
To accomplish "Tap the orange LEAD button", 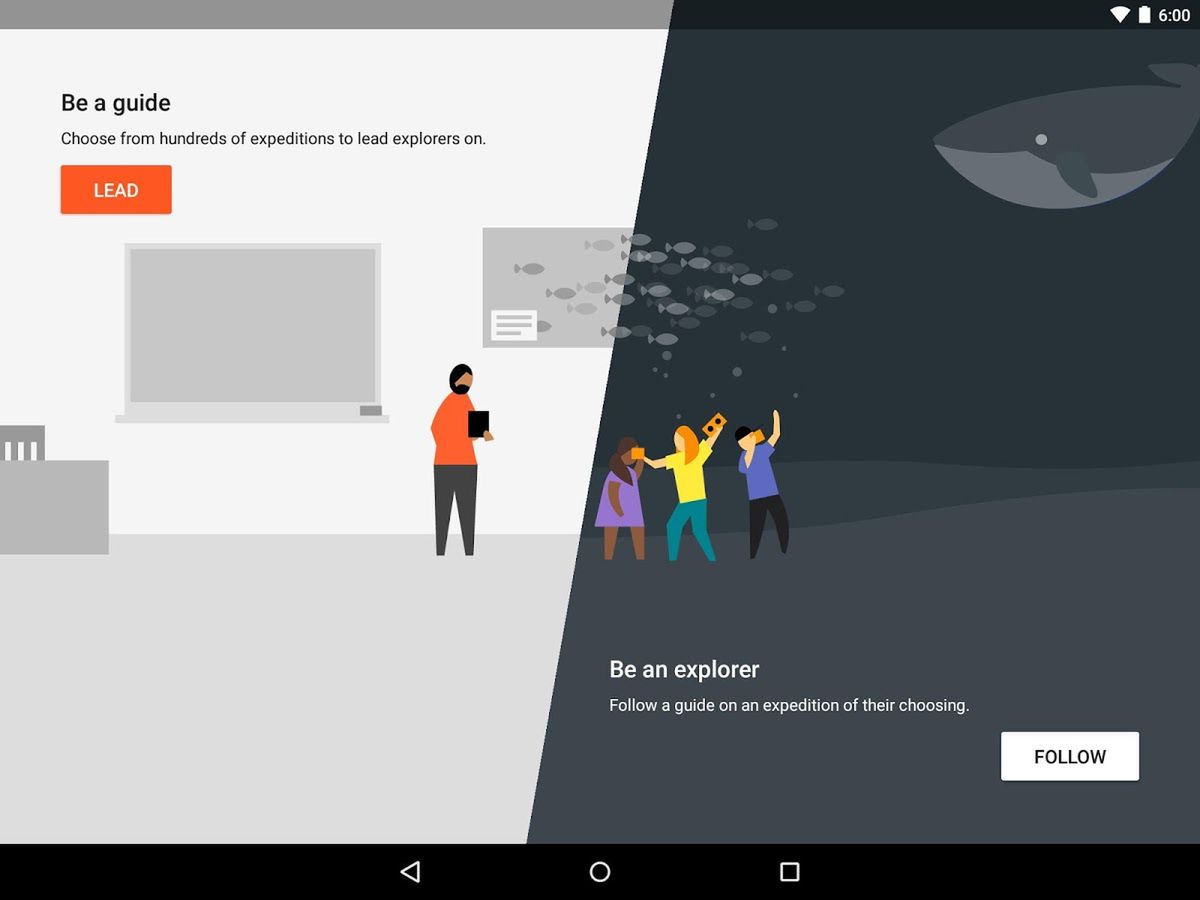I will pyautogui.click(x=116, y=190).
